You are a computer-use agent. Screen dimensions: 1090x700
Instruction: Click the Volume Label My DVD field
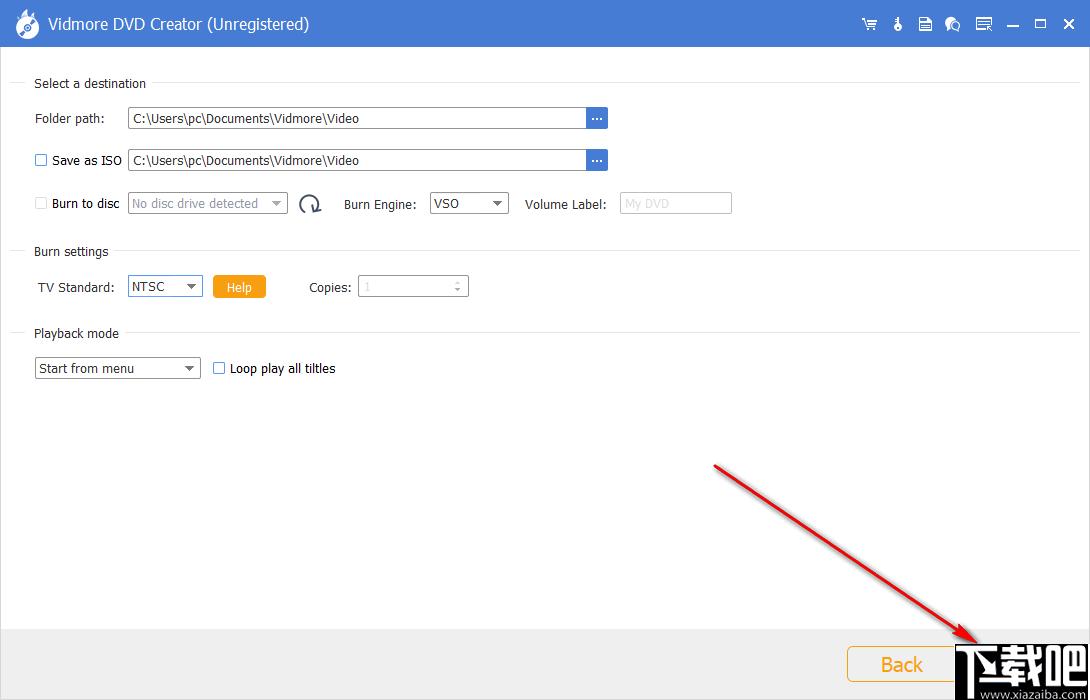pos(676,204)
